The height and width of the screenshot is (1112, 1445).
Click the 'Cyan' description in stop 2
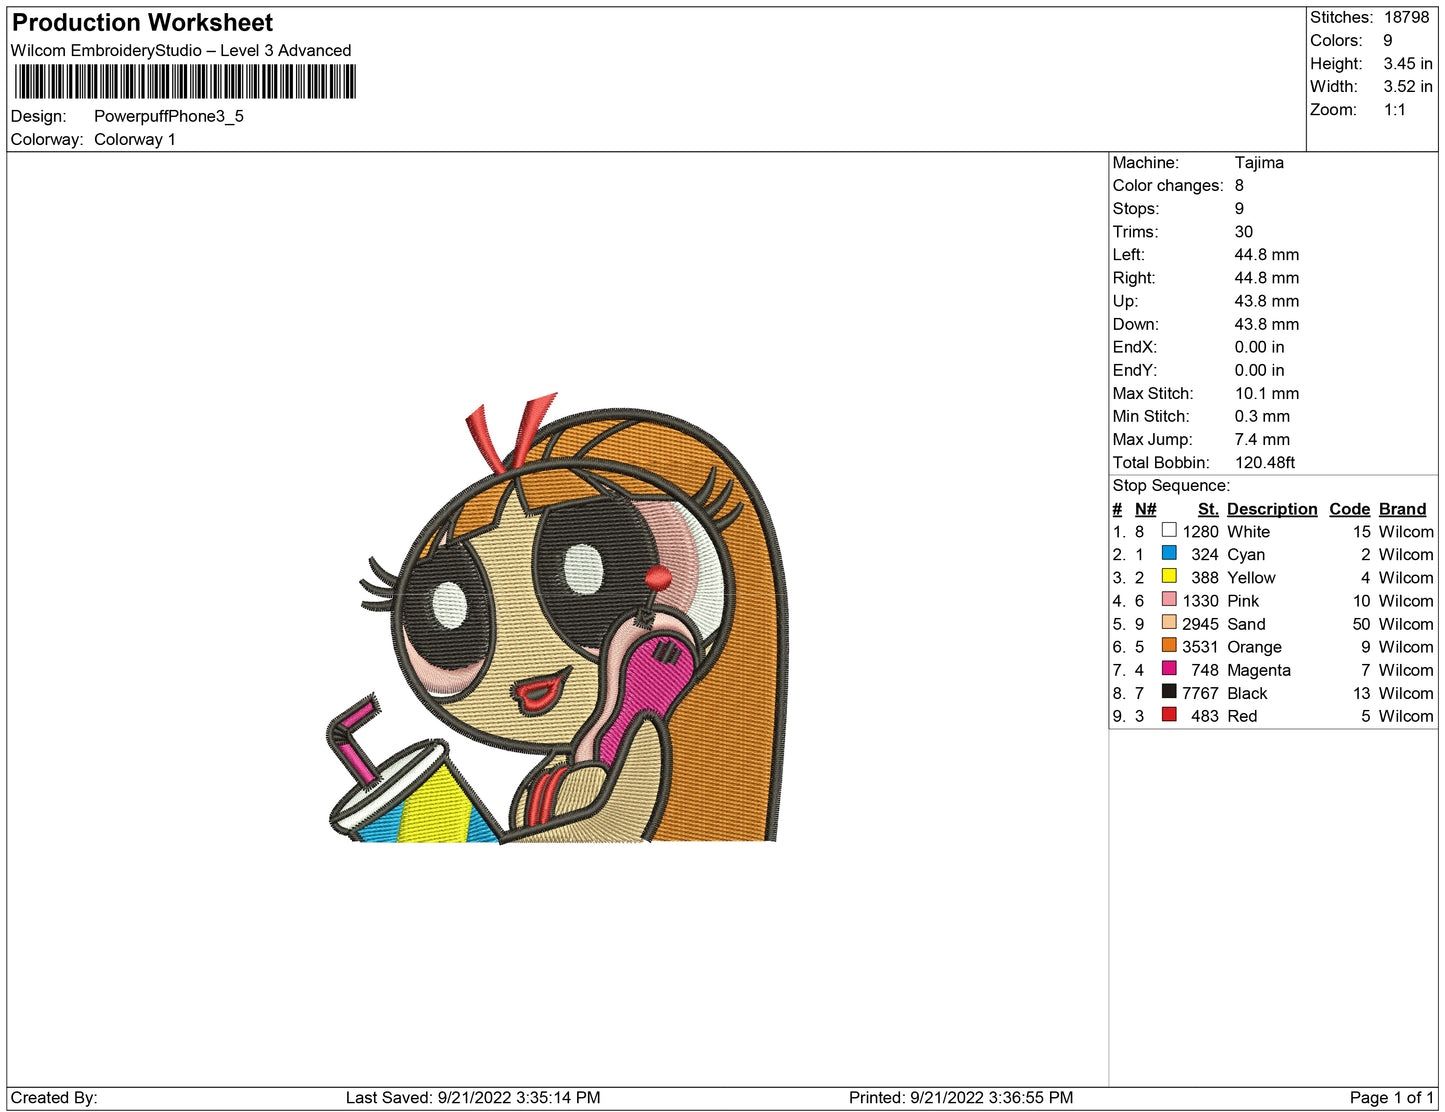(1246, 555)
